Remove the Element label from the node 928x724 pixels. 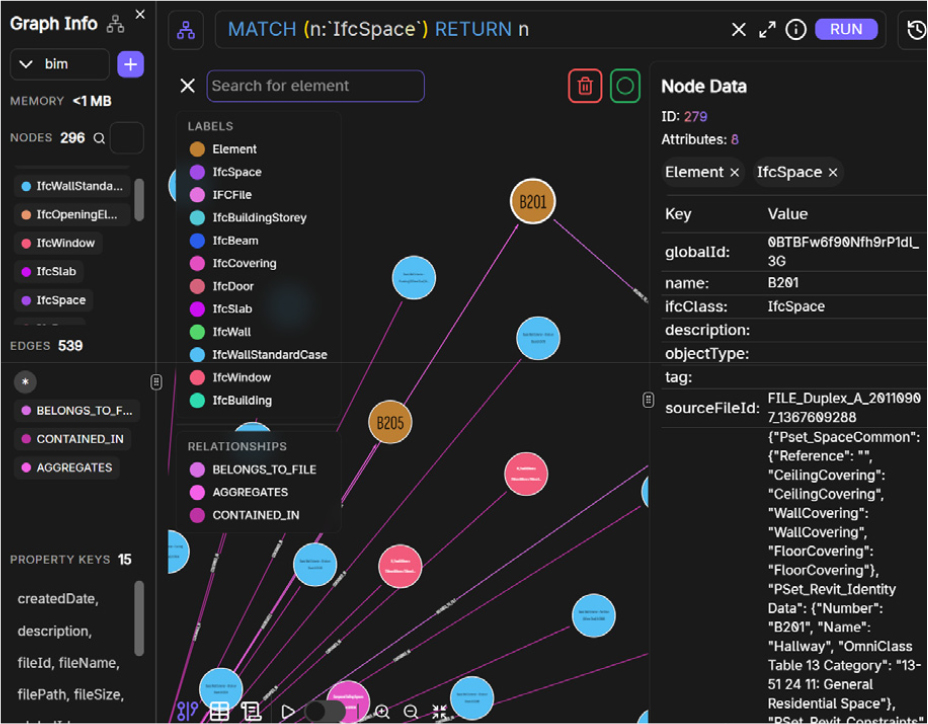(x=734, y=172)
